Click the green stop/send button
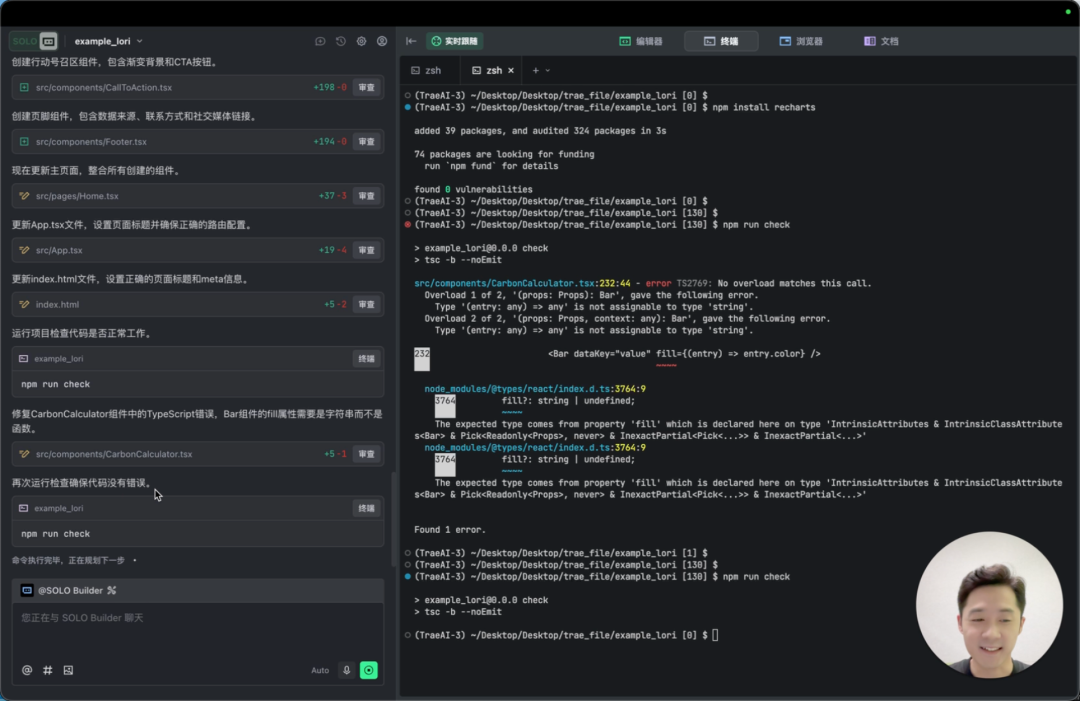The height and width of the screenshot is (701, 1080). coord(369,670)
